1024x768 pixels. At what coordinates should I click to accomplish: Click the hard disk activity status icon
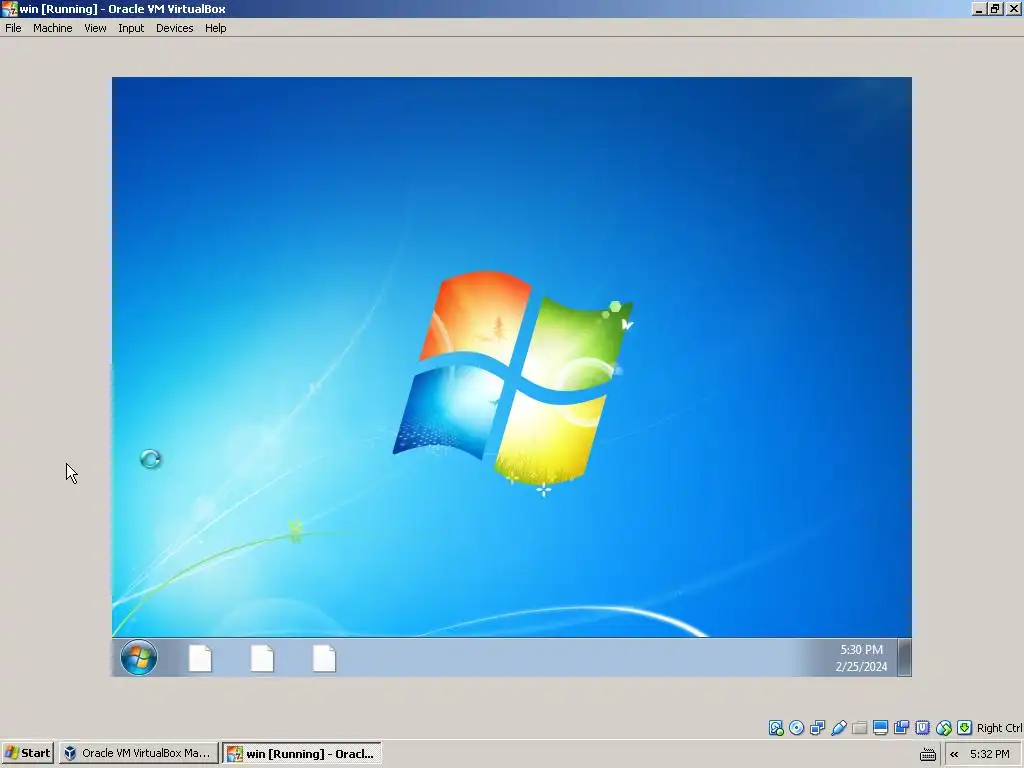tap(776, 728)
